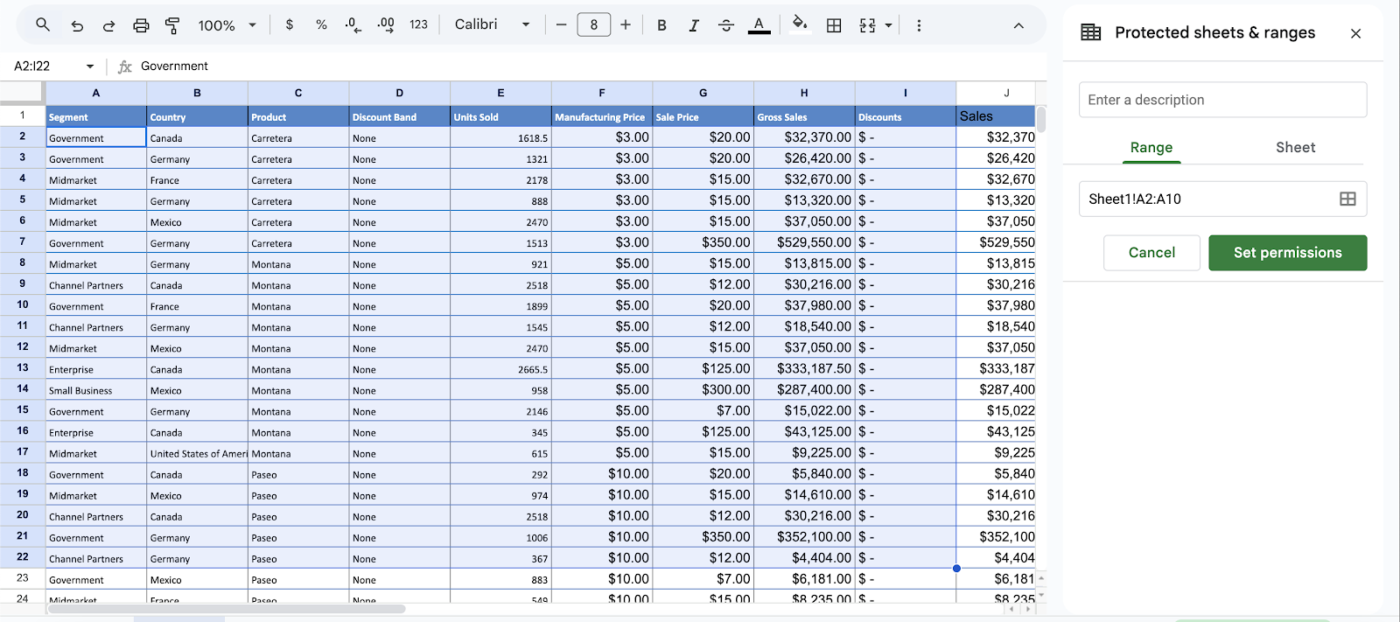Click the Segment header cell
This screenshot has height=622, width=1400.
[x=96, y=117]
